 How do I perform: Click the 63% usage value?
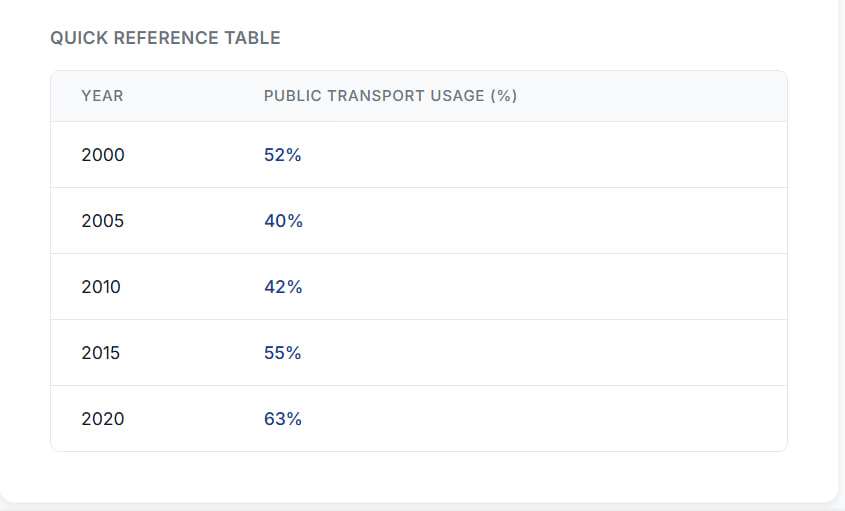283,419
